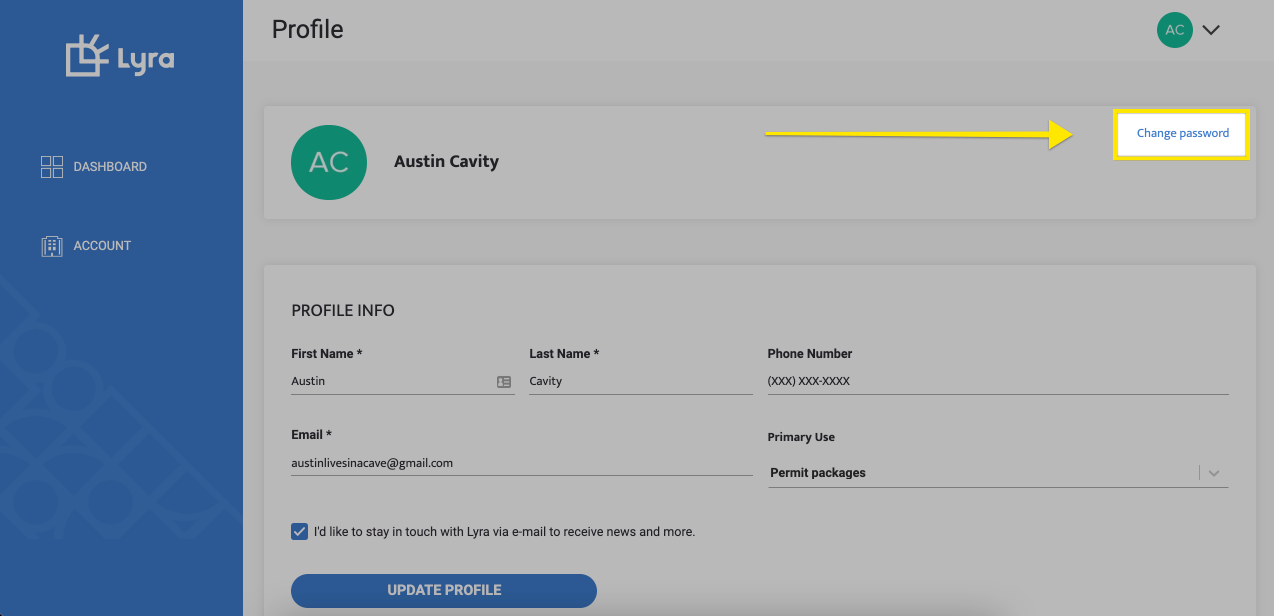Click the Primary Use label
Image resolution: width=1274 pixels, height=616 pixels.
coord(801,437)
